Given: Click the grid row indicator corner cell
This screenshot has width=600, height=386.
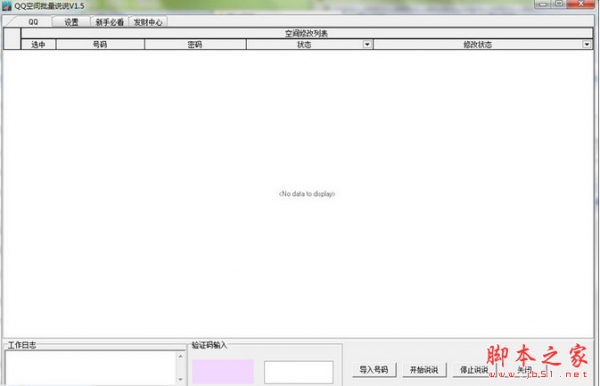Looking at the screenshot, I should click(x=12, y=39).
